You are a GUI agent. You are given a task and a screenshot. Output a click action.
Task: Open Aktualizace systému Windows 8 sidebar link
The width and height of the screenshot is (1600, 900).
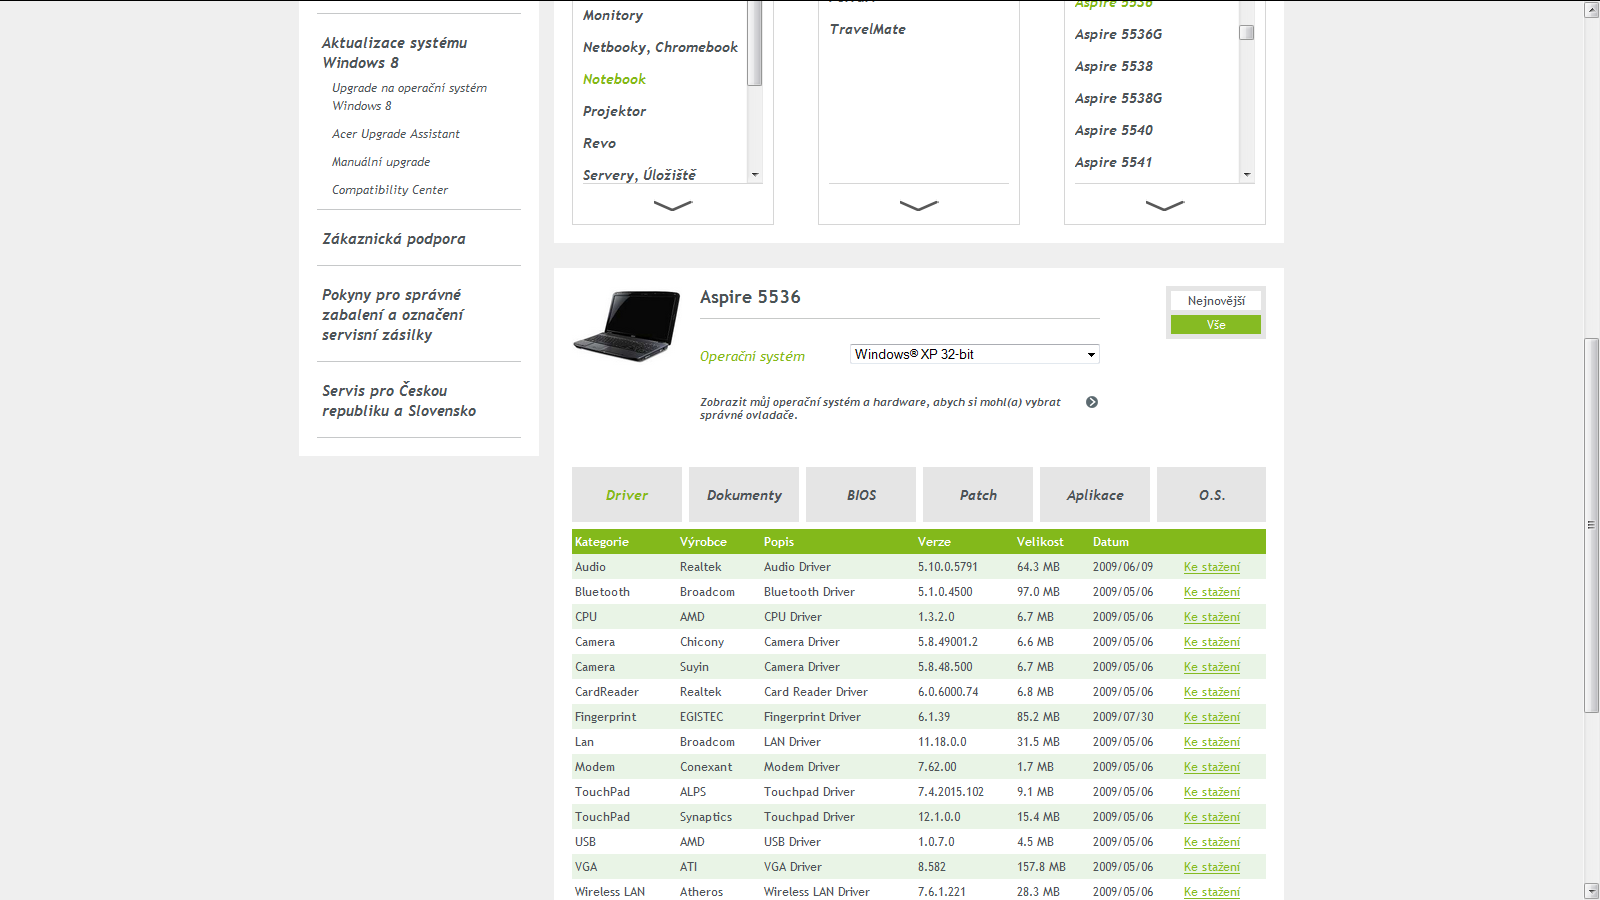[394, 53]
